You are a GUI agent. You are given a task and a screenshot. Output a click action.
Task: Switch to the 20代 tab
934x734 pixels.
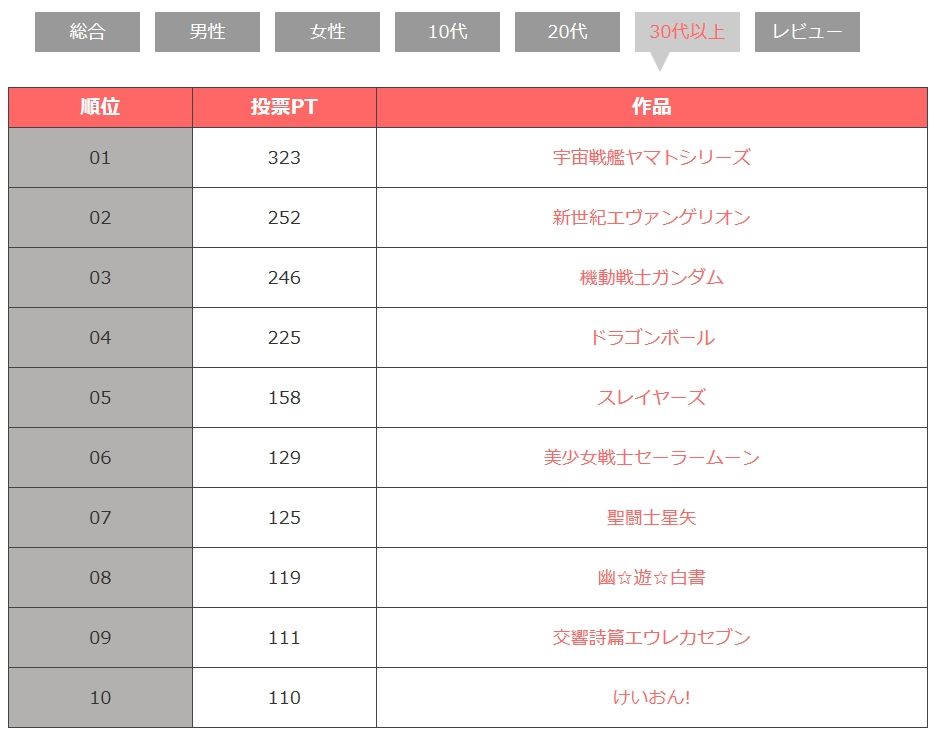(x=567, y=32)
